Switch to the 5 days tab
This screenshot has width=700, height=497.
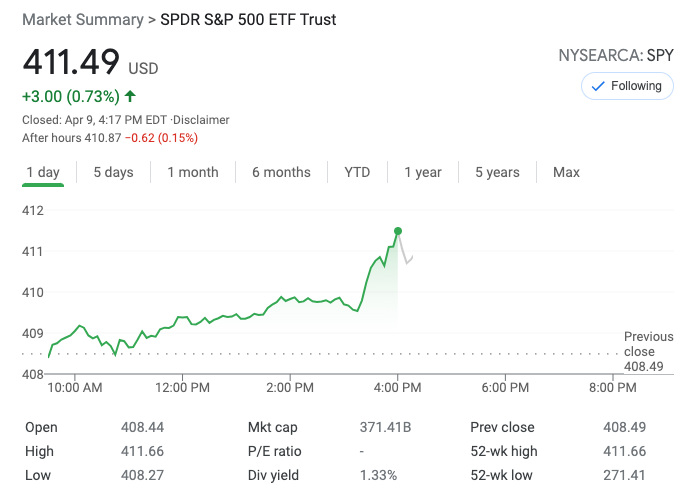(x=113, y=172)
